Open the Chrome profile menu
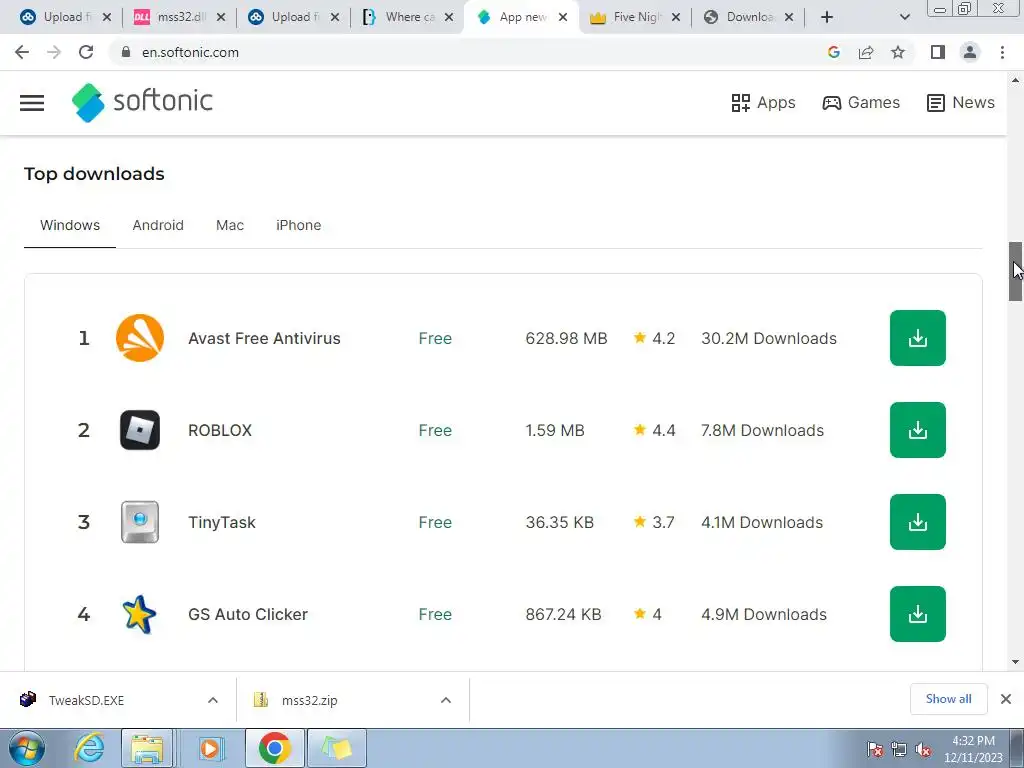The height and width of the screenshot is (768, 1024). point(970,52)
